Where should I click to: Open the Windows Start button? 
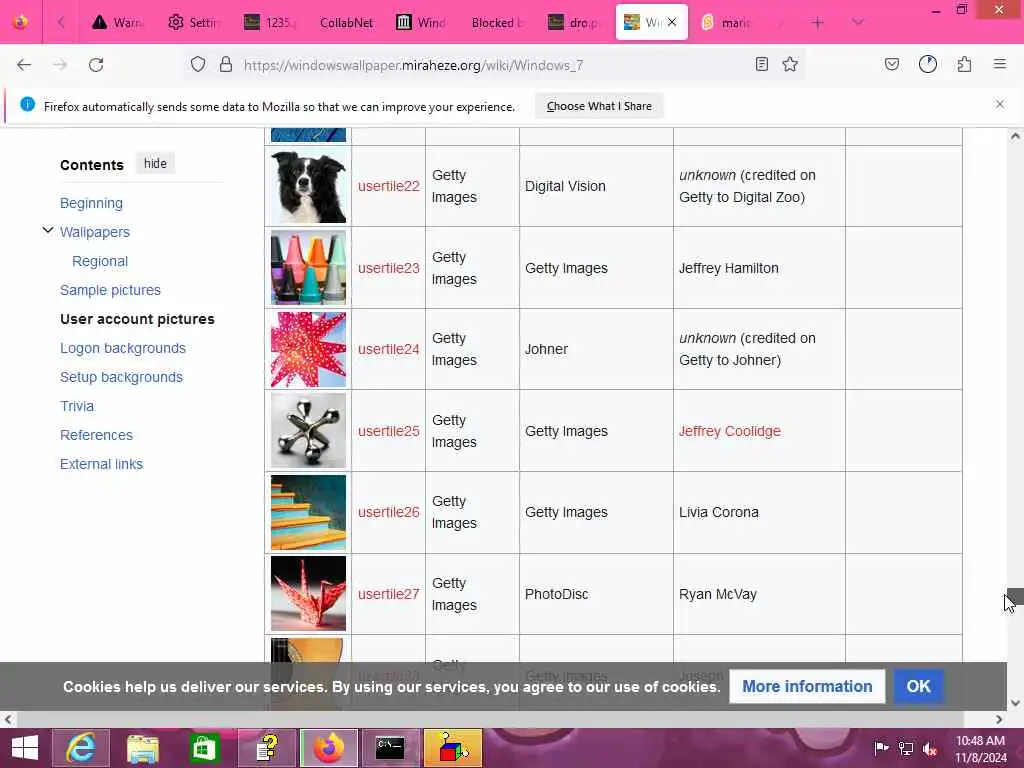[25, 748]
